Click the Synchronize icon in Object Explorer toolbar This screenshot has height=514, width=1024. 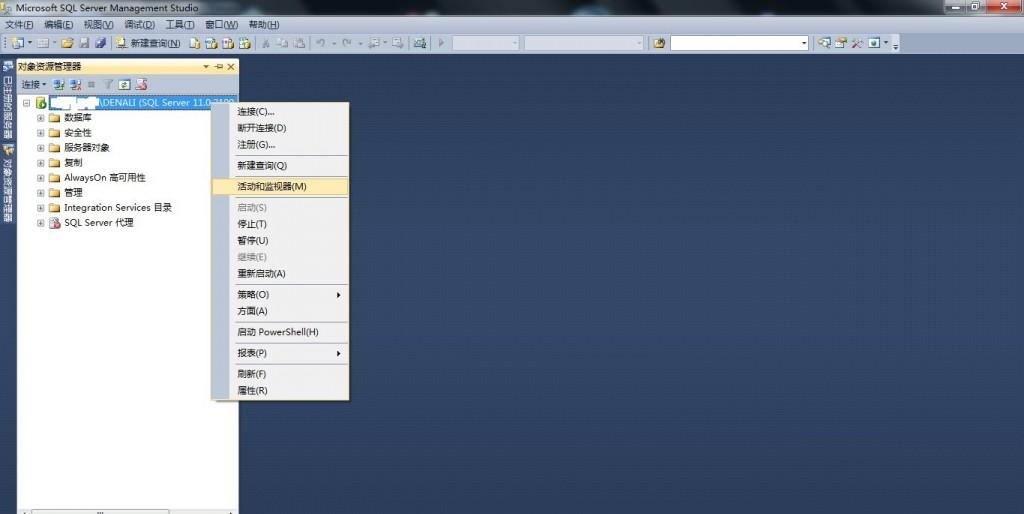[x=142, y=84]
